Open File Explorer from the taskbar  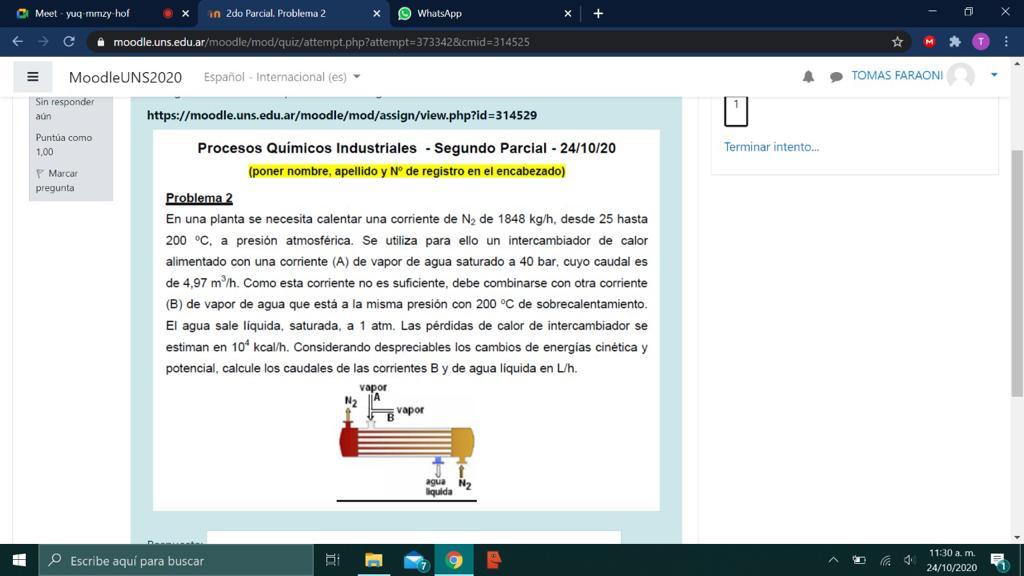click(x=374, y=560)
